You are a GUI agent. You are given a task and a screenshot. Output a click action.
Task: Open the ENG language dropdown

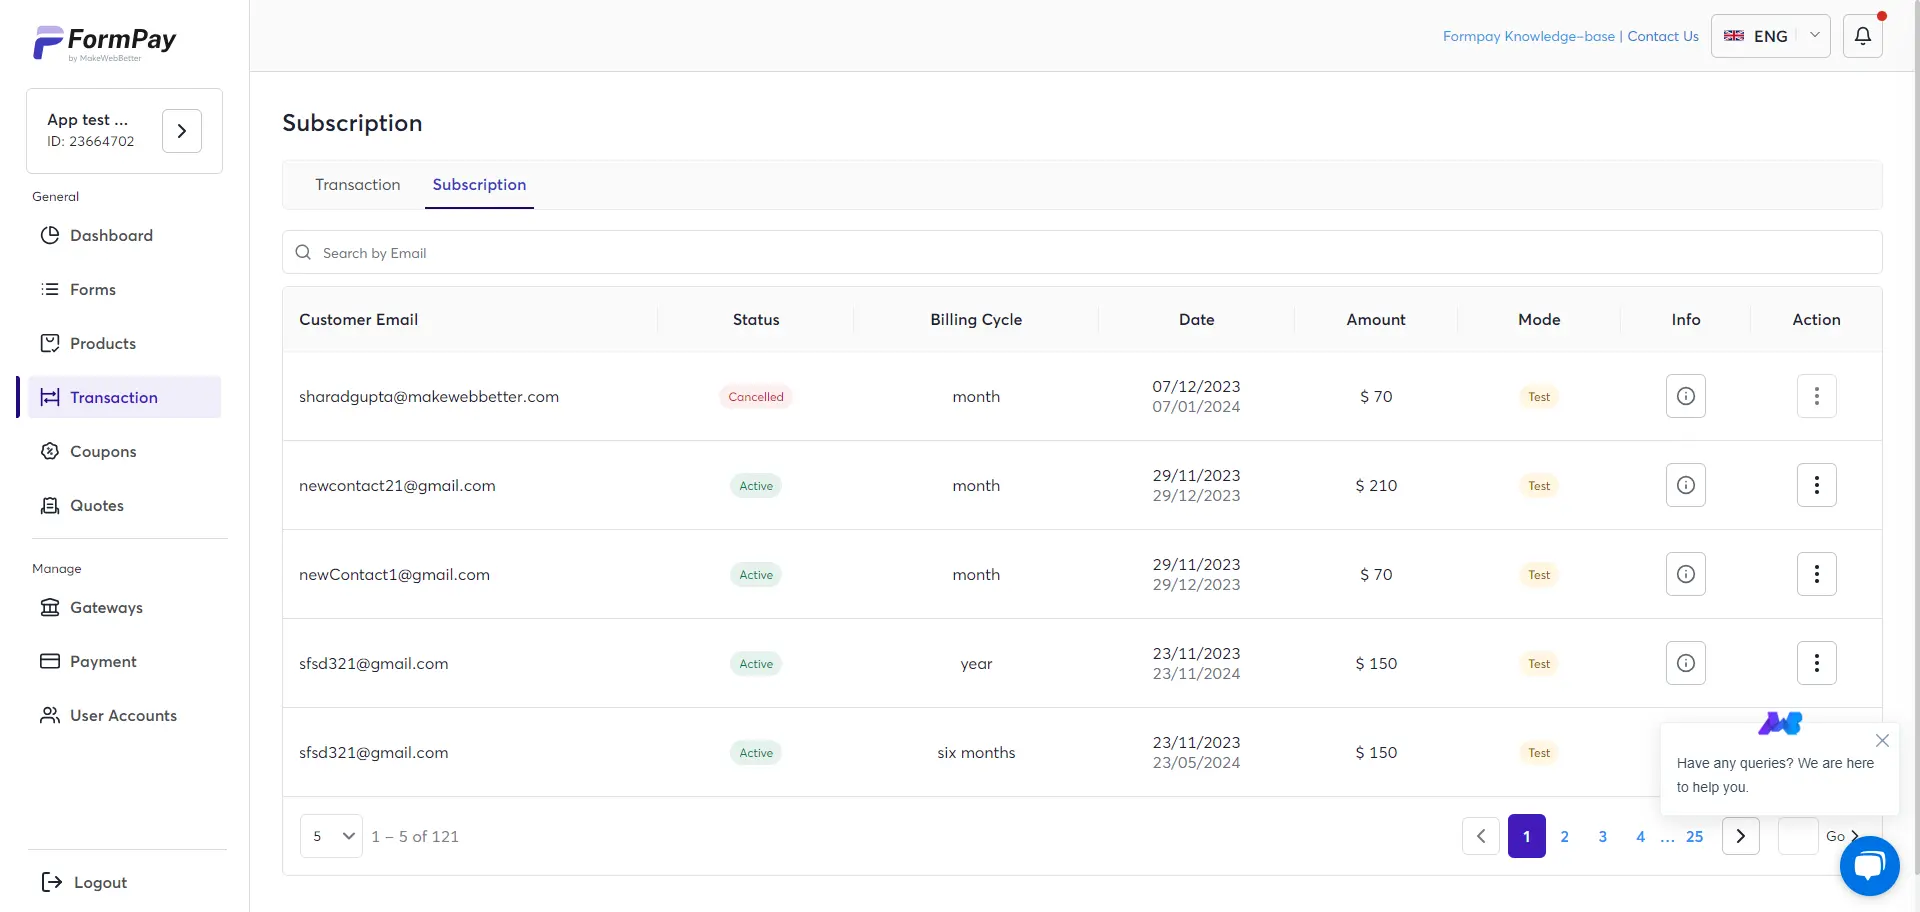[x=1770, y=36]
